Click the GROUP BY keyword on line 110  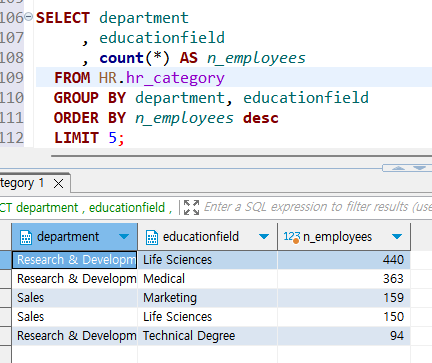pyautogui.click(x=90, y=98)
